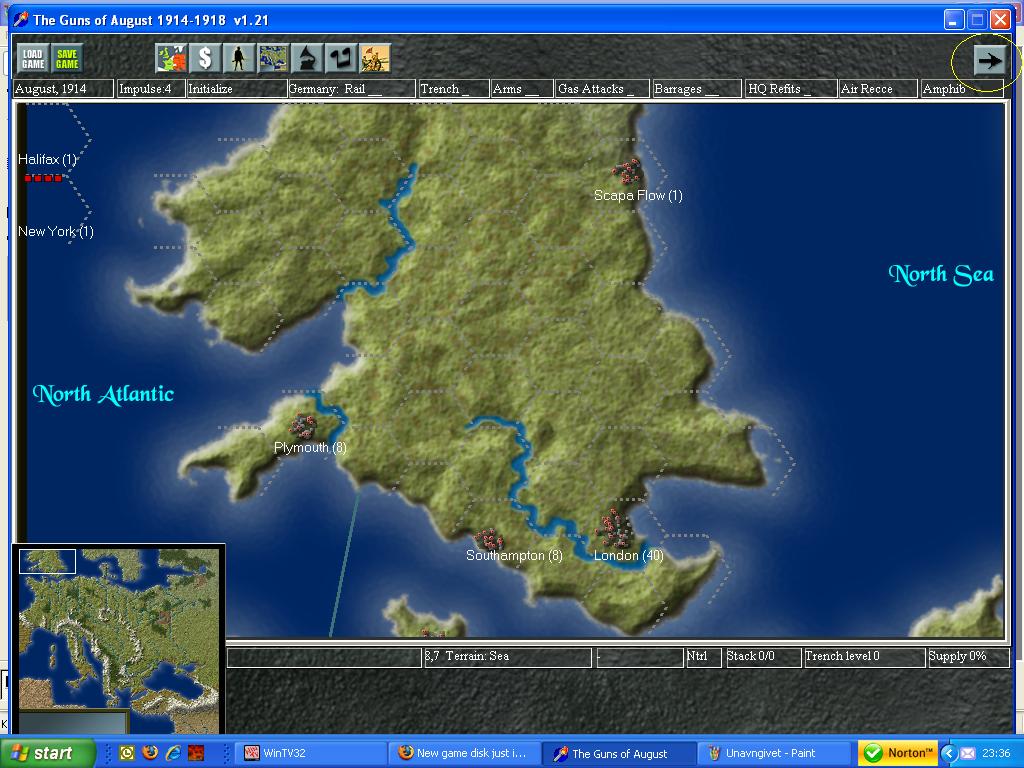Switch to New game disk Firefox taskbar item
This screenshot has width=1024, height=768.
465,753
